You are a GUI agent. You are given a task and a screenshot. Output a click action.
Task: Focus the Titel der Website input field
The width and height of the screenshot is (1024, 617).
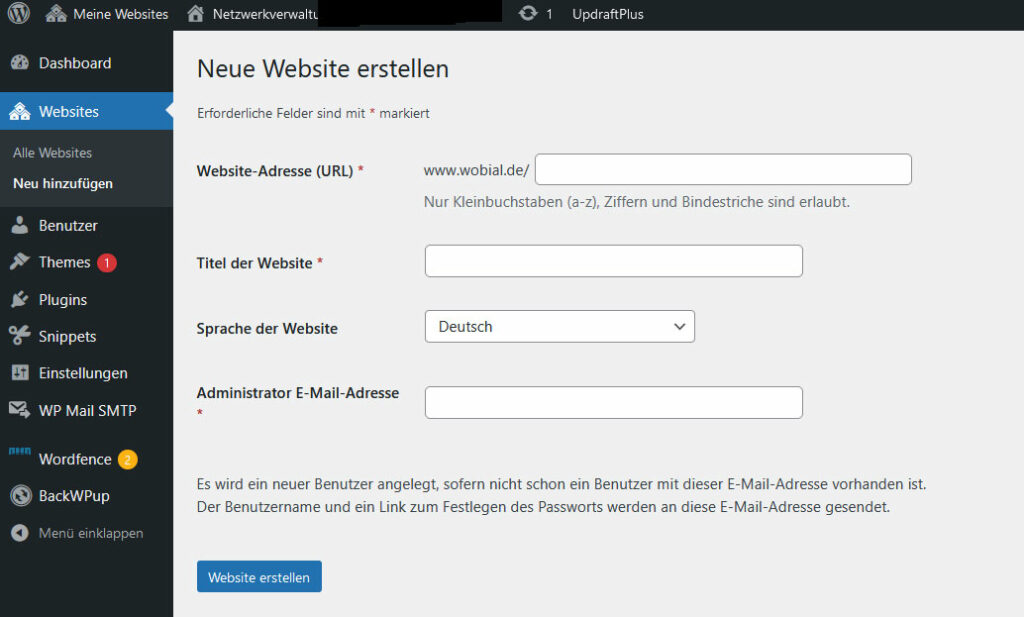(x=613, y=261)
